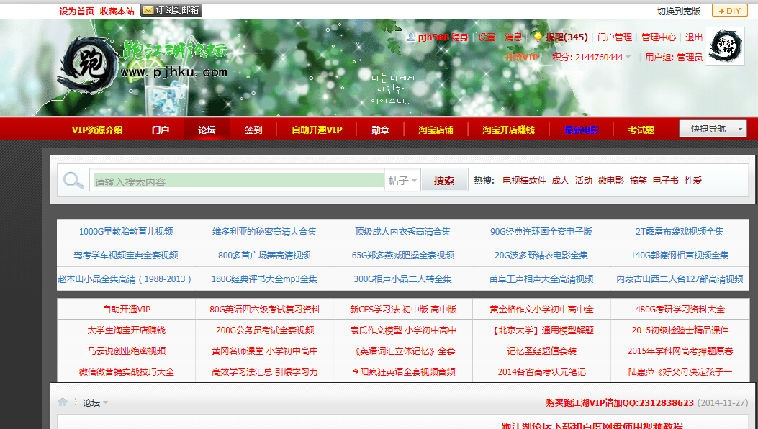Open 微信微营销实战技巧大全 link

tap(126, 372)
